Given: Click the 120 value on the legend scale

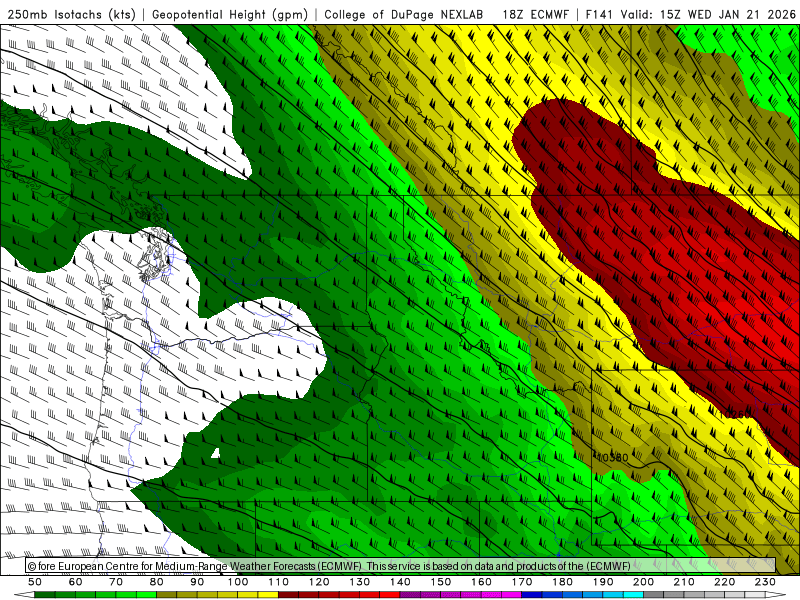Looking at the screenshot, I should [319, 582].
